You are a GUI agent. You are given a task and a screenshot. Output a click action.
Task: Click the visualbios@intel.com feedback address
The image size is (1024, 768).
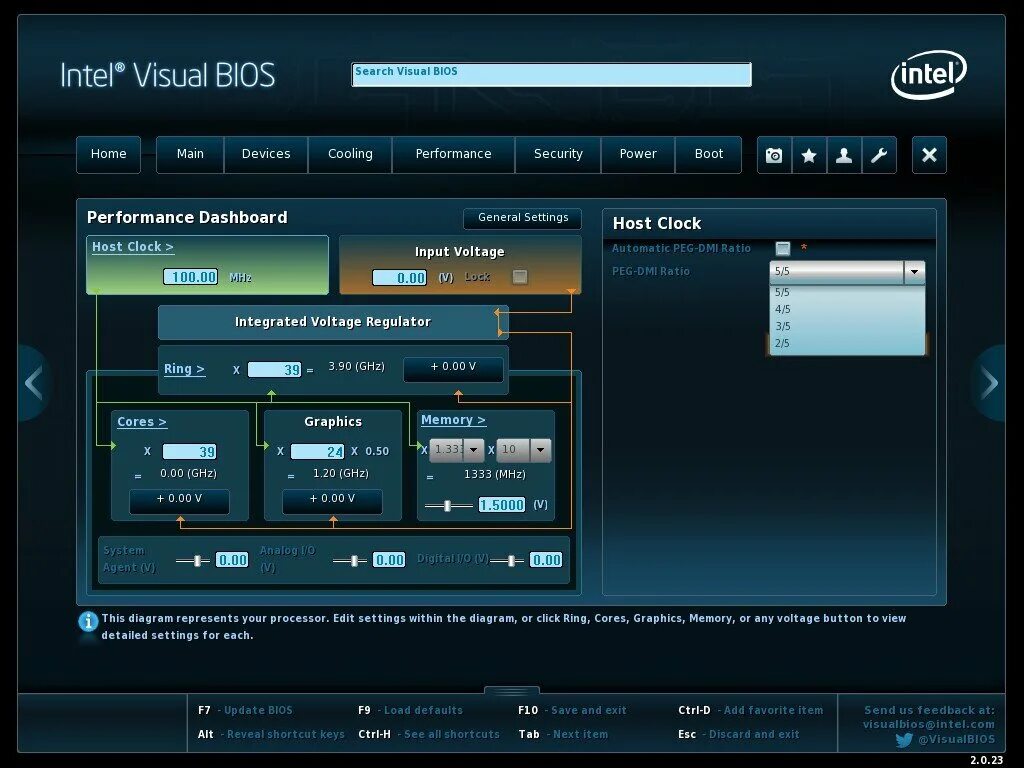point(929,724)
